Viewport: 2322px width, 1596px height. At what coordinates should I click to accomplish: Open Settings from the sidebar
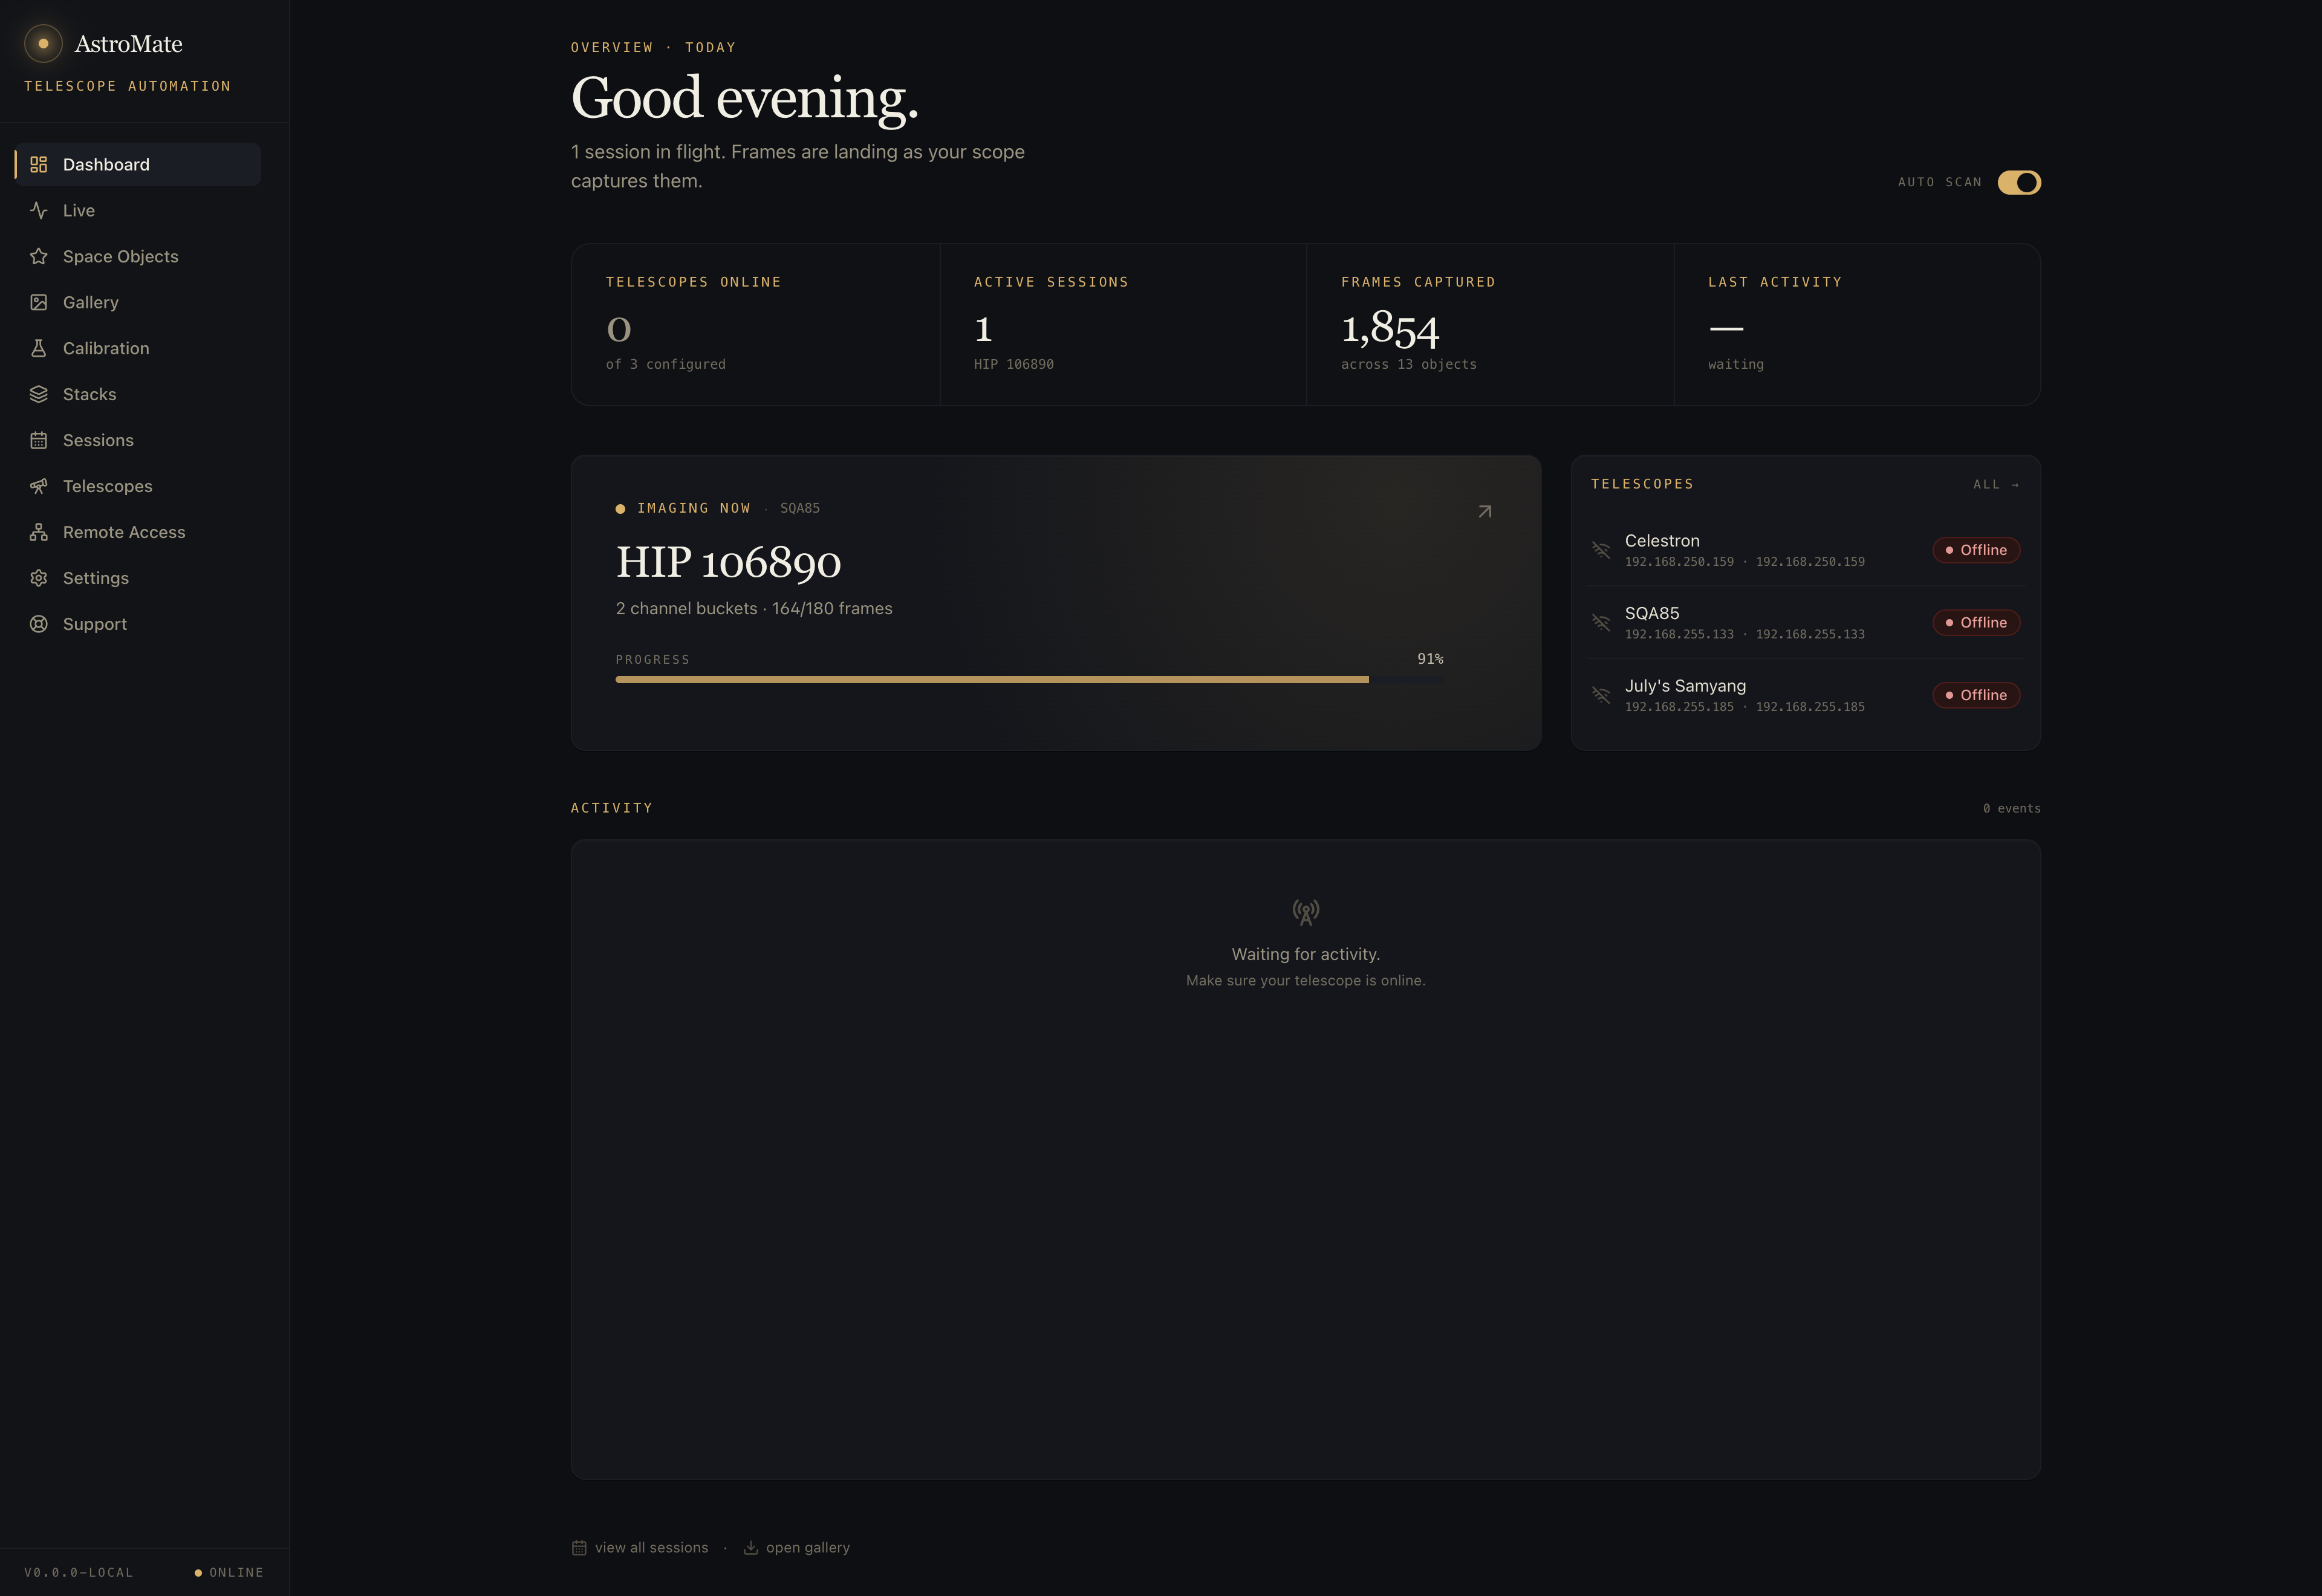point(138,578)
